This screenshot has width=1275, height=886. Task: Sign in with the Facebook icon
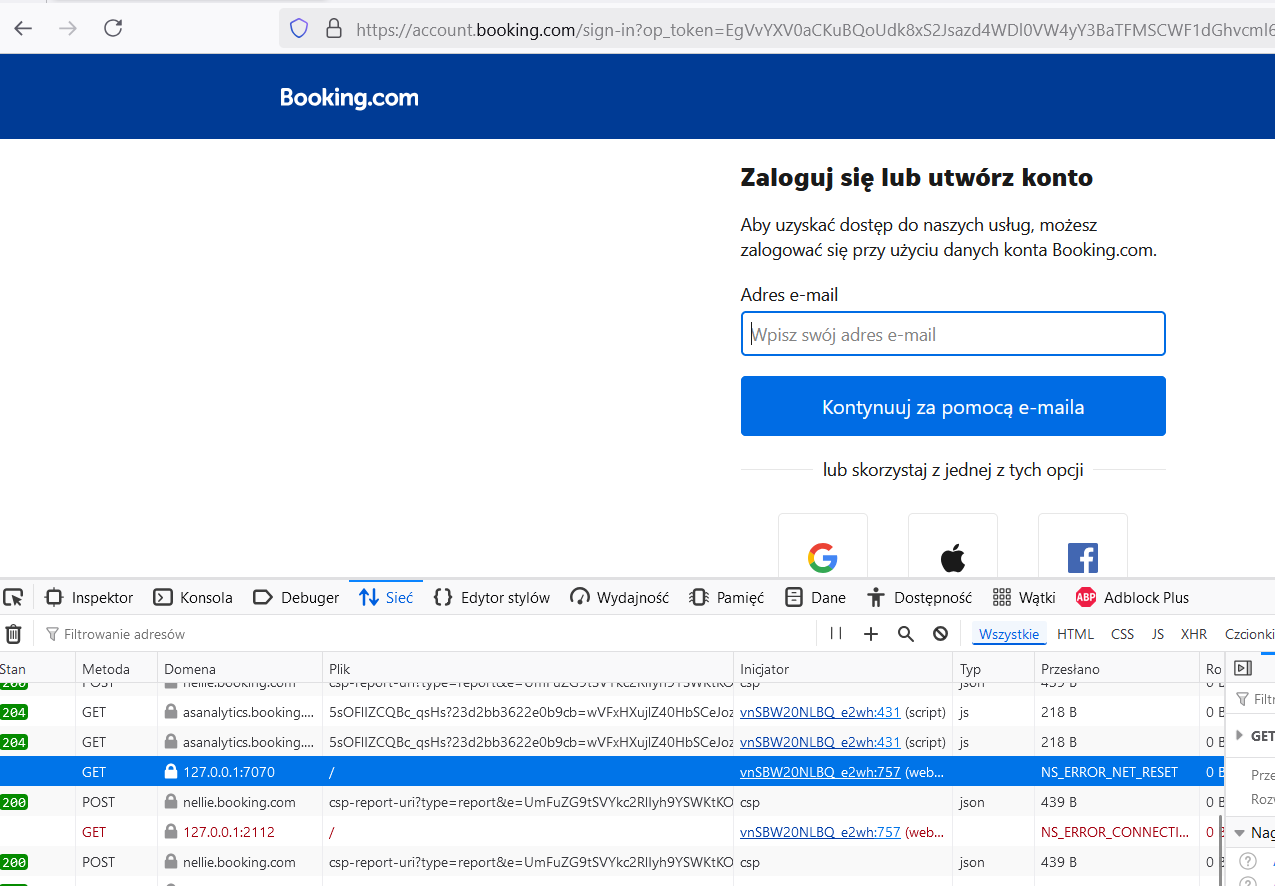point(1082,556)
